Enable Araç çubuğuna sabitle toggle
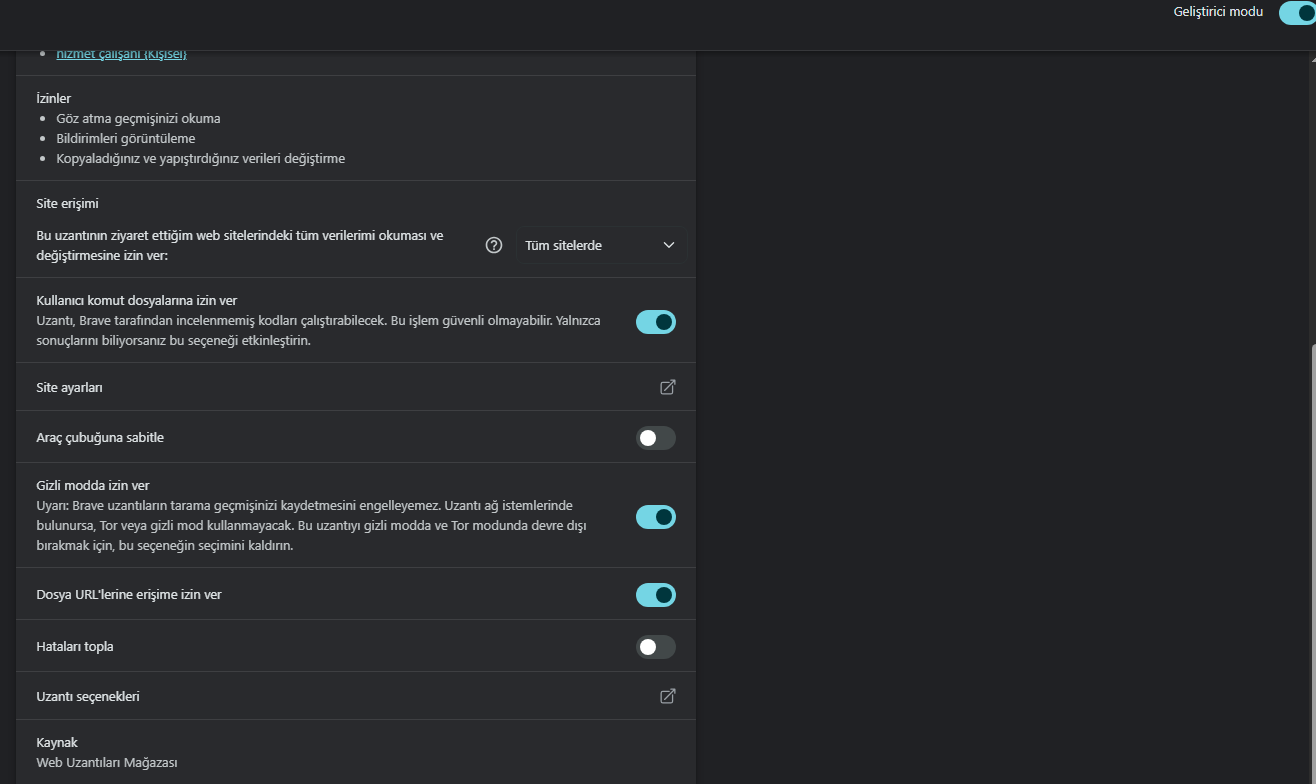 (656, 438)
